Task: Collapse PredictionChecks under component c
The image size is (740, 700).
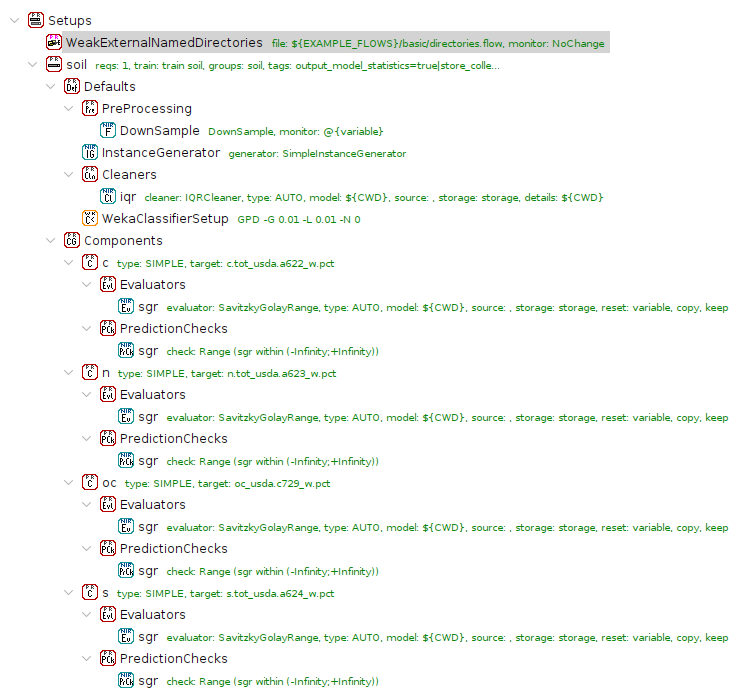Action: 86,329
